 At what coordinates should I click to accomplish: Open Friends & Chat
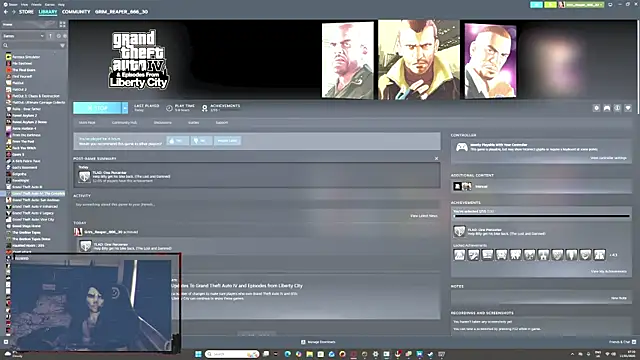[x=622, y=342]
